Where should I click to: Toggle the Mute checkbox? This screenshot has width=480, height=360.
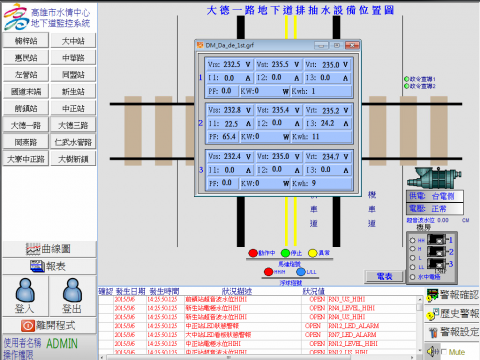(x=444, y=352)
